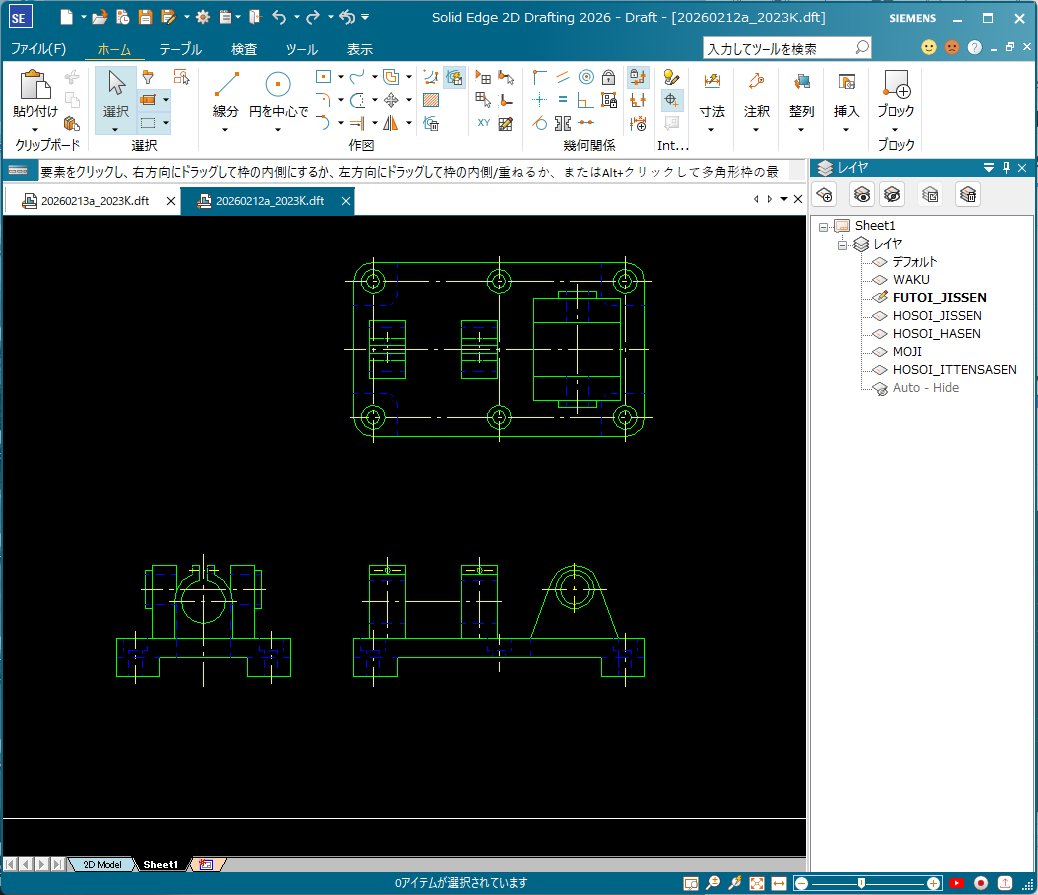Image resolution: width=1038 pixels, height=895 pixels.
Task: Click the new layer icon in the layer panel
Action: (823, 194)
